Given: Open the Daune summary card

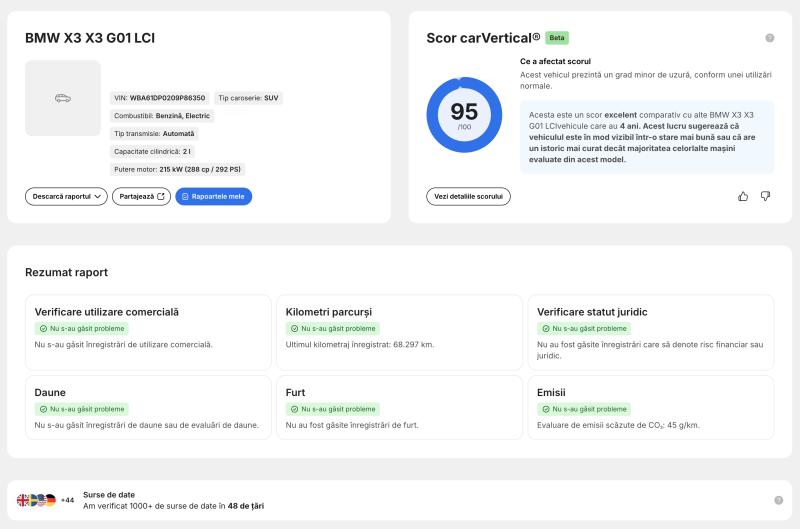Looking at the screenshot, I should click(x=148, y=408).
